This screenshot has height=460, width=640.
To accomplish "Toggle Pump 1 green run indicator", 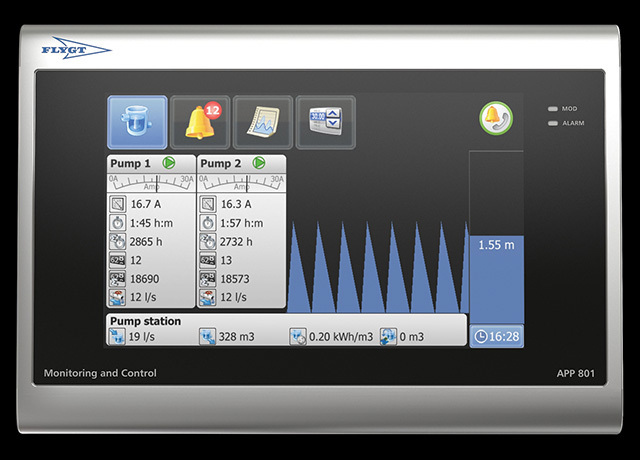I will point(168,162).
